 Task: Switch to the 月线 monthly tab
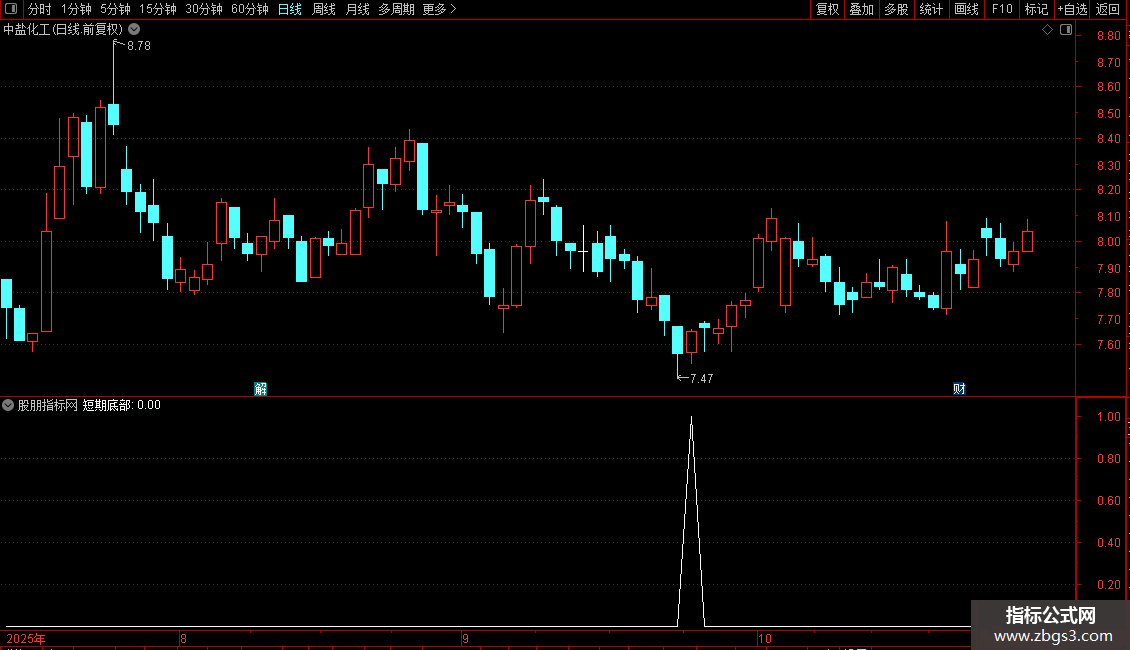357,9
